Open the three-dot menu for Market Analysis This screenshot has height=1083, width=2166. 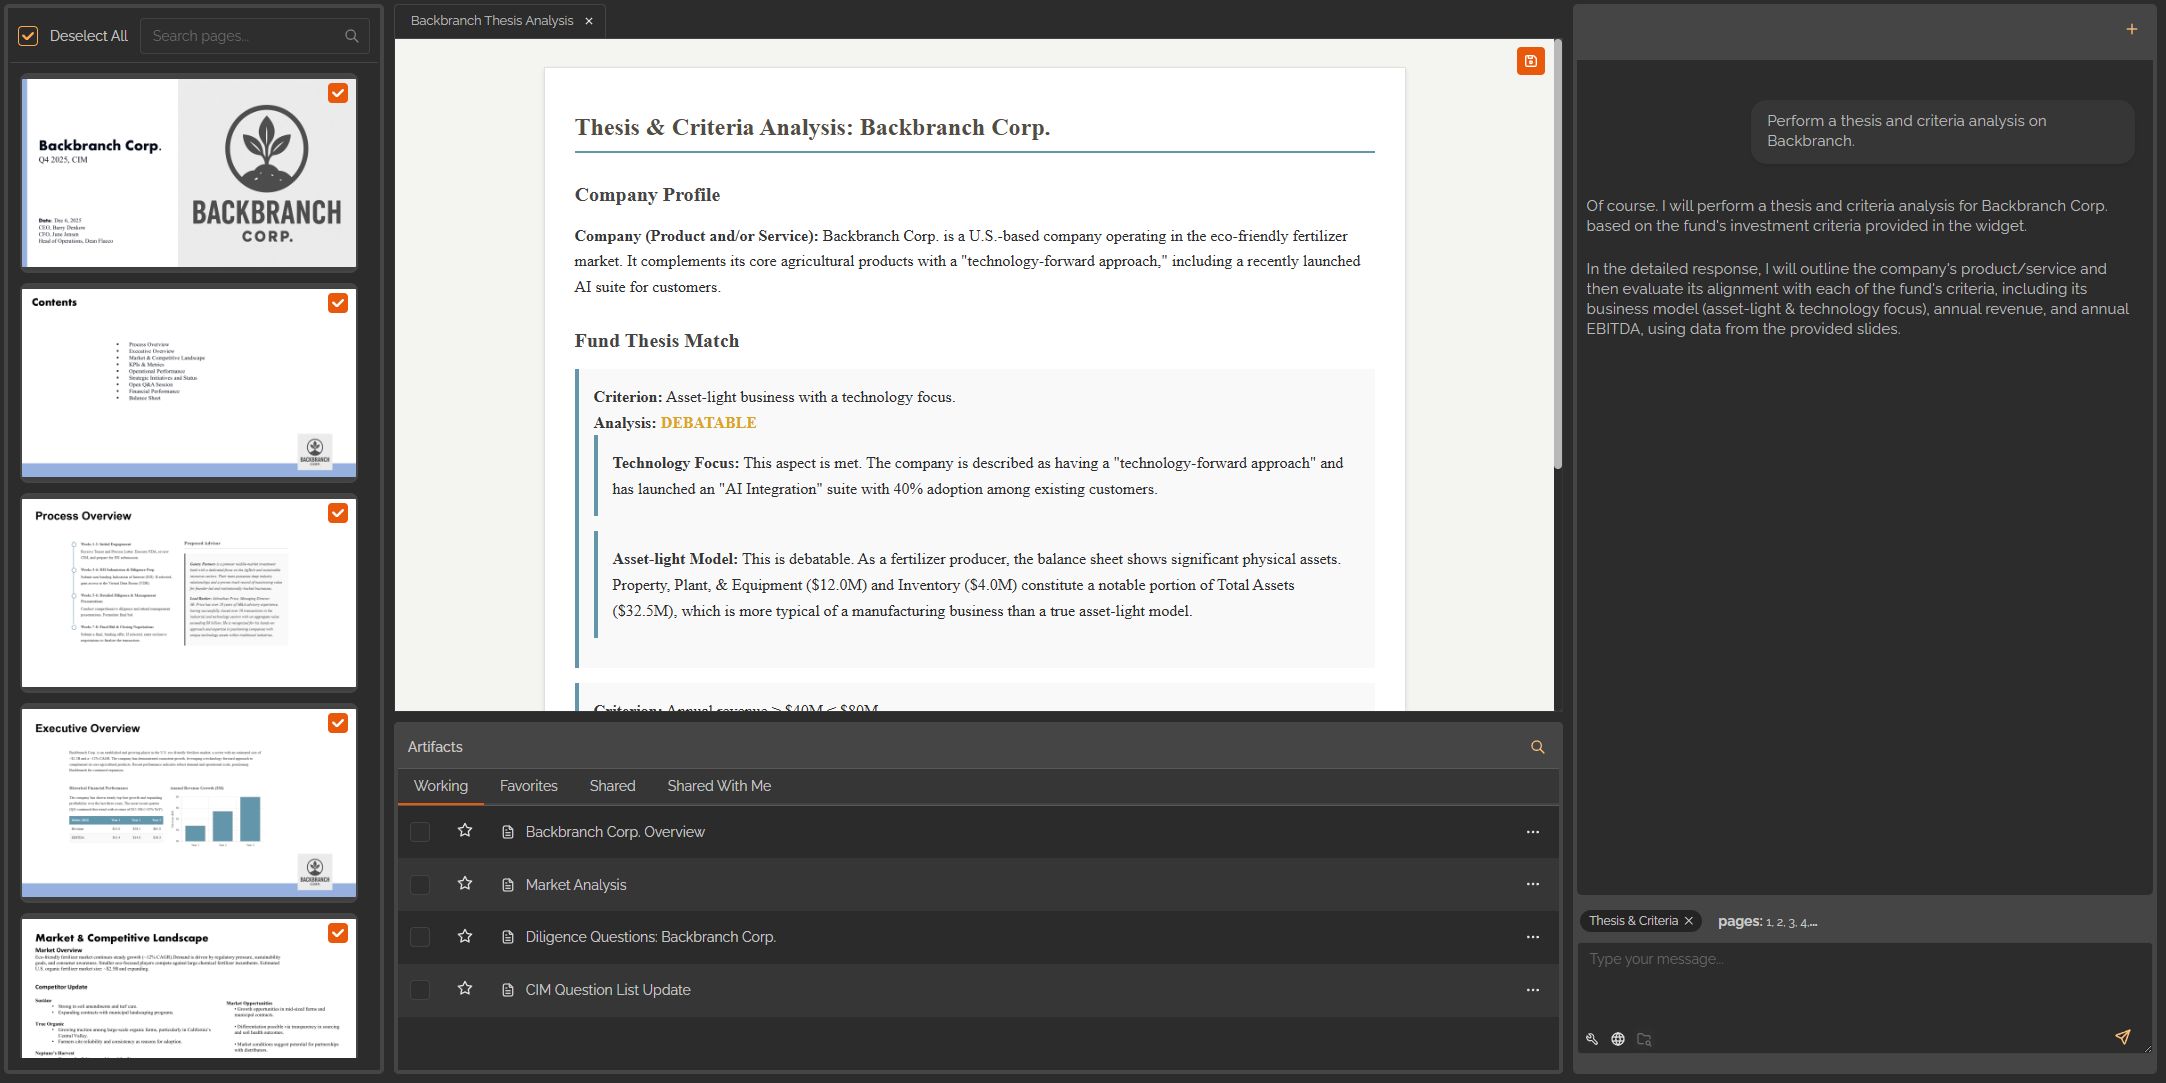pyautogui.click(x=1532, y=884)
